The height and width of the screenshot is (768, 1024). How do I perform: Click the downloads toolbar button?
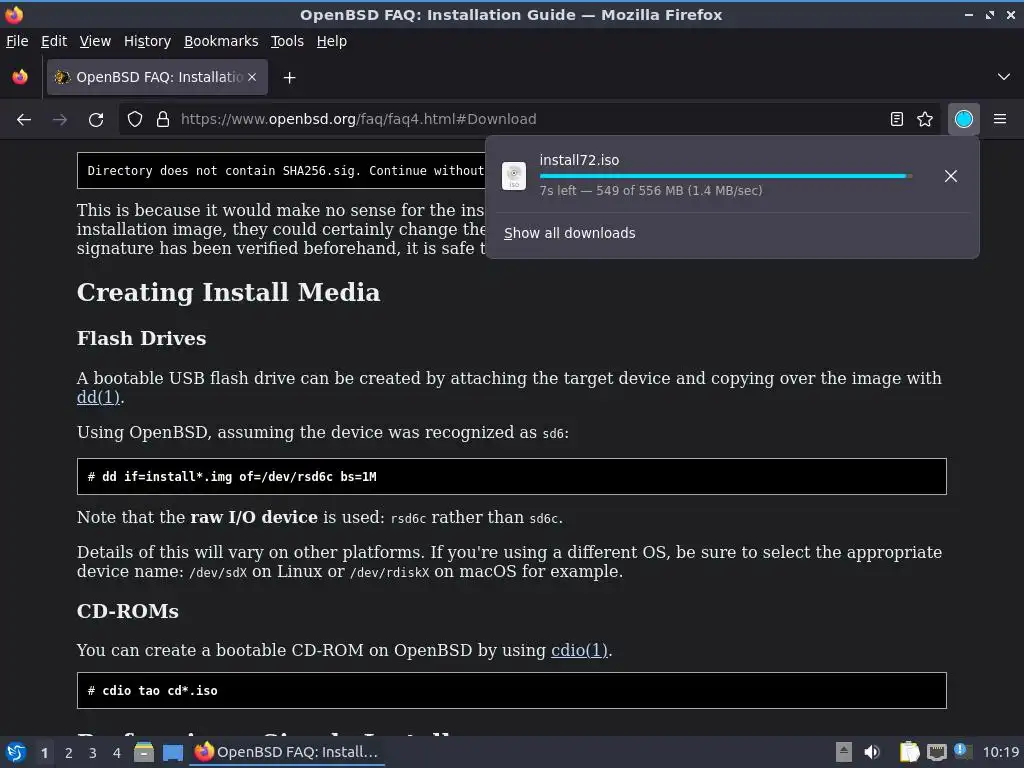click(x=963, y=120)
